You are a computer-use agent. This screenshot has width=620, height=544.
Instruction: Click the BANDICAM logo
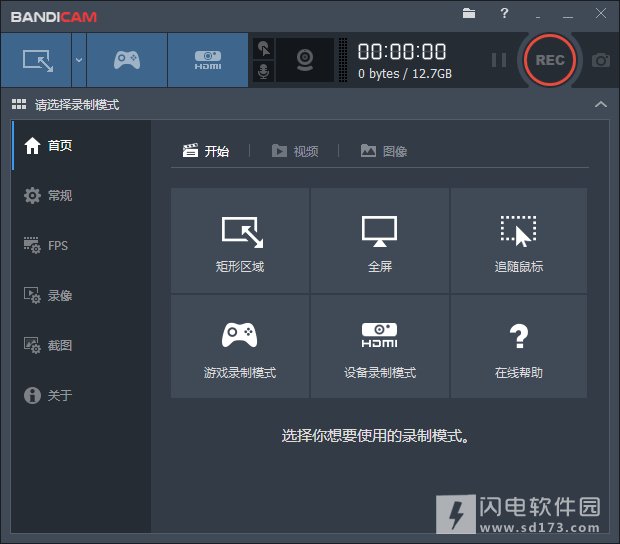pos(54,17)
